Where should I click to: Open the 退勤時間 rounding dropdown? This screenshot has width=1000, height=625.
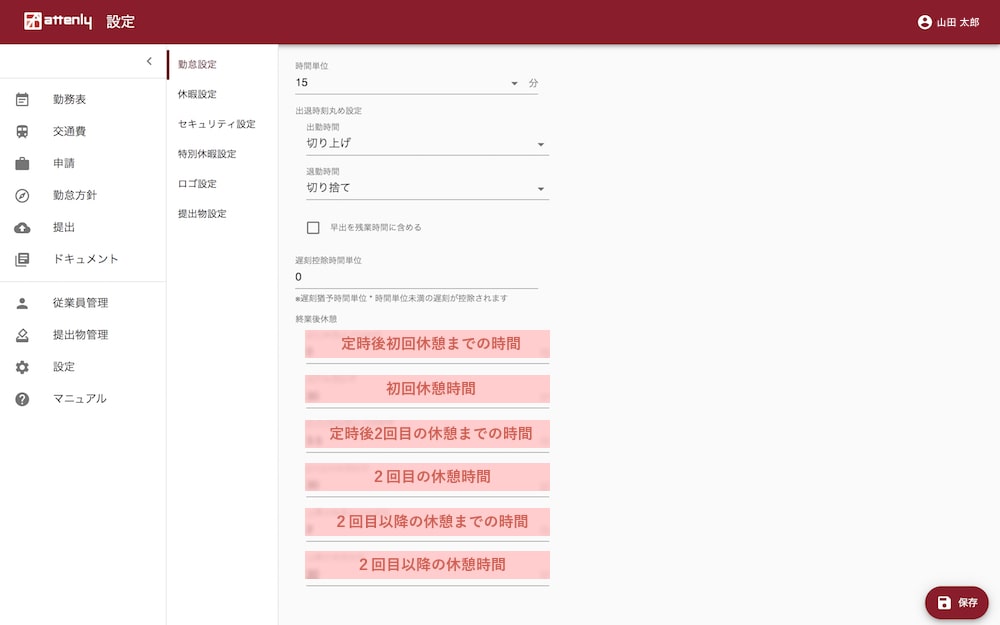(x=427, y=188)
